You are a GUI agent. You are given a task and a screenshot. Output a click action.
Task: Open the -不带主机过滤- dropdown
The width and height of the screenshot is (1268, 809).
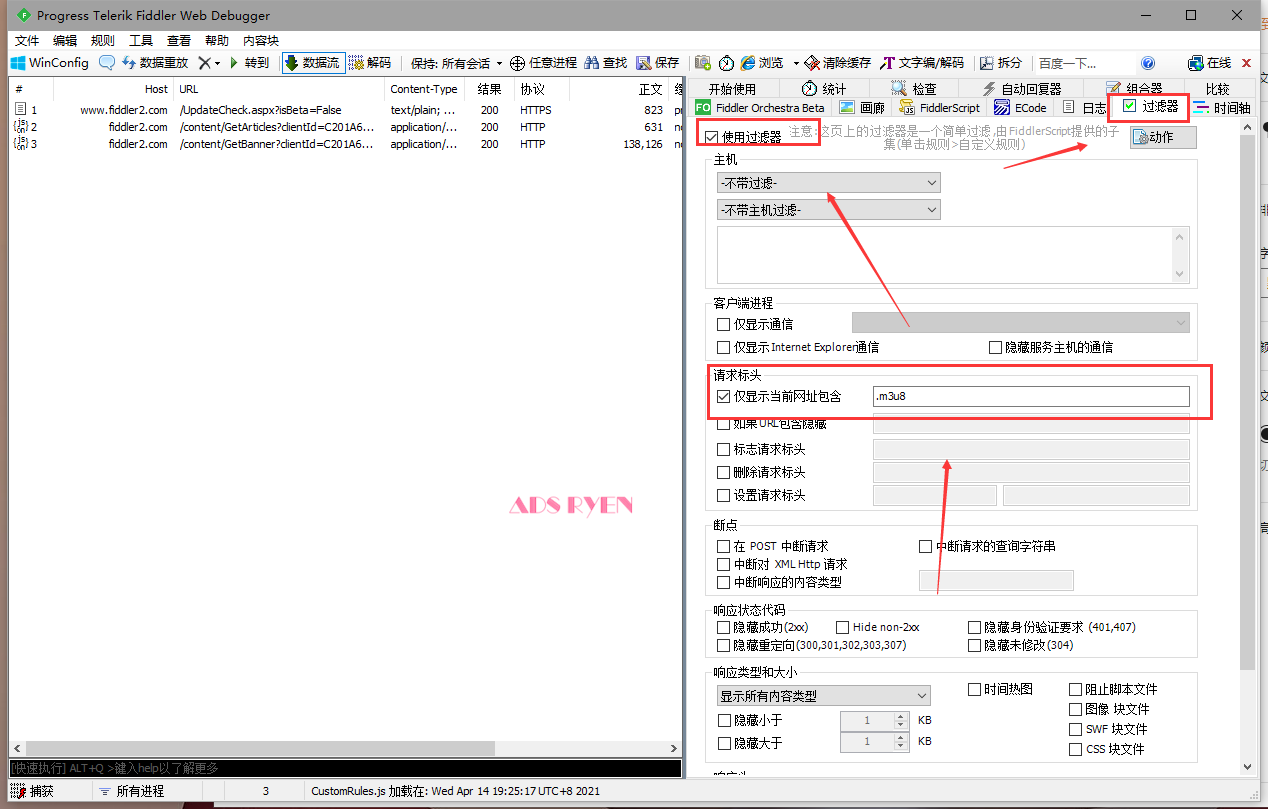(x=829, y=210)
